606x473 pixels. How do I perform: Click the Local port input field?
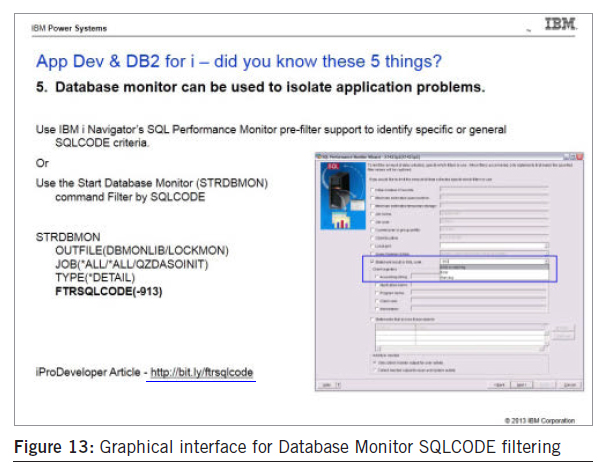[492, 246]
